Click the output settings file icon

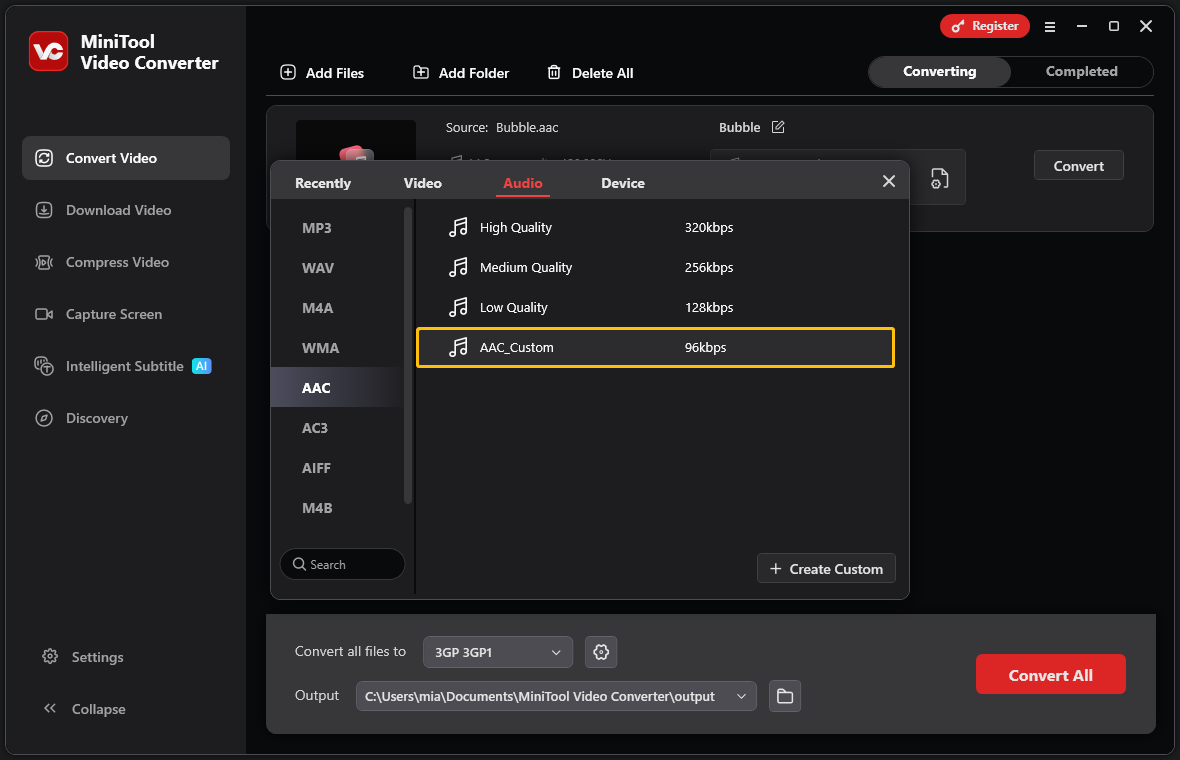[x=939, y=179]
